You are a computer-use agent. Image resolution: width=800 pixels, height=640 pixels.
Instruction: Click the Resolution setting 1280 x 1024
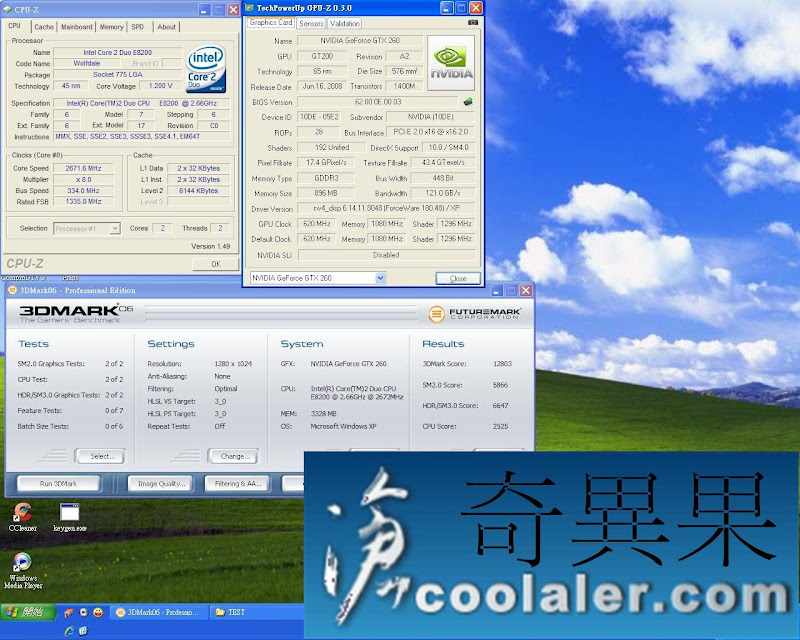[x=233, y=364]
